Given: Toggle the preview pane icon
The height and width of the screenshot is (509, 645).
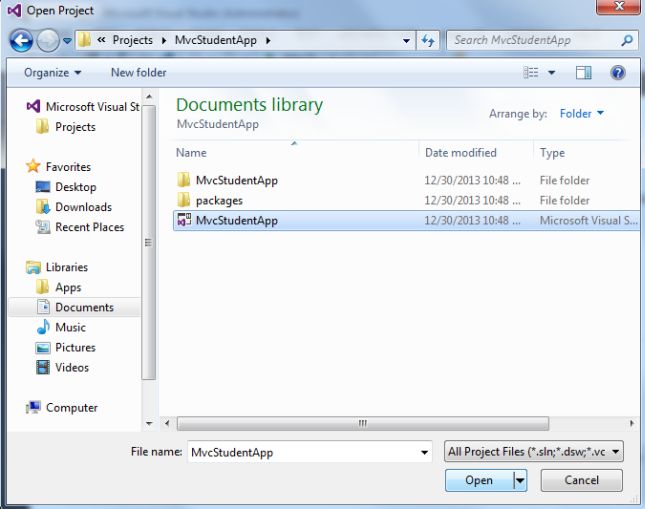Looking at the screenshot, I should (583, 73).
